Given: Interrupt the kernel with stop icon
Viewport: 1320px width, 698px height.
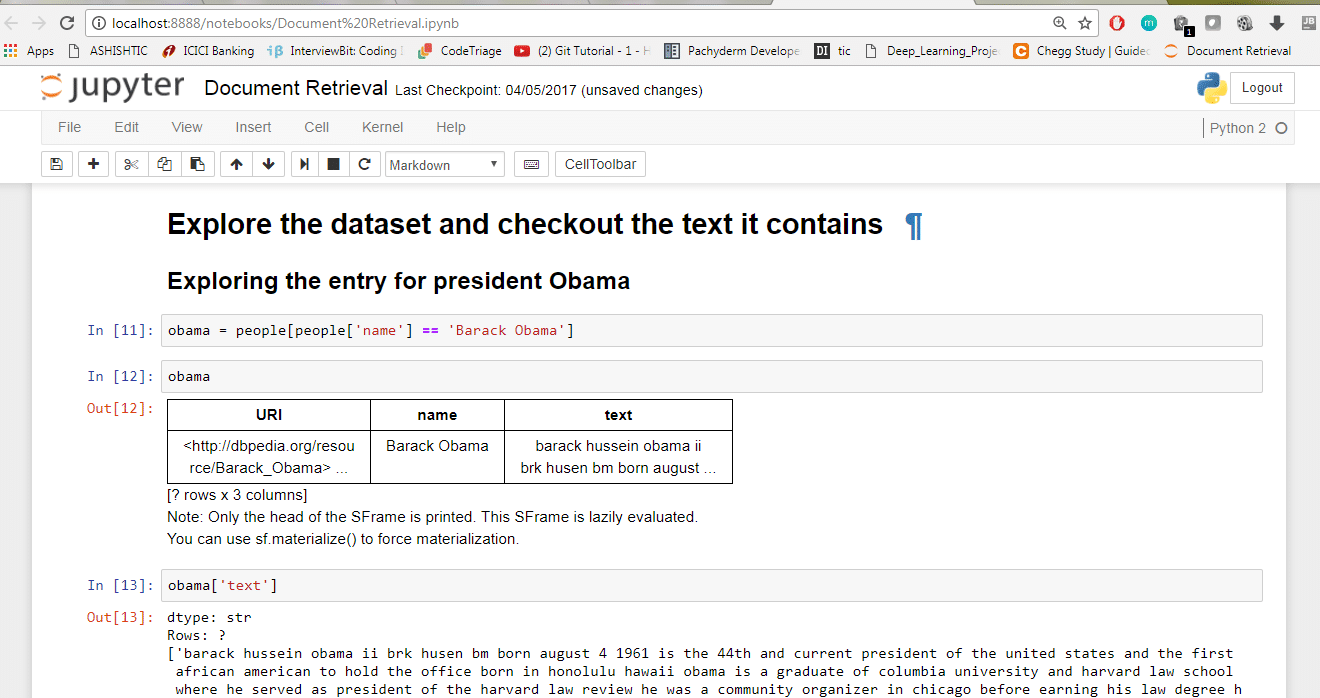Looking at the screenshot, I should [334, 165].
